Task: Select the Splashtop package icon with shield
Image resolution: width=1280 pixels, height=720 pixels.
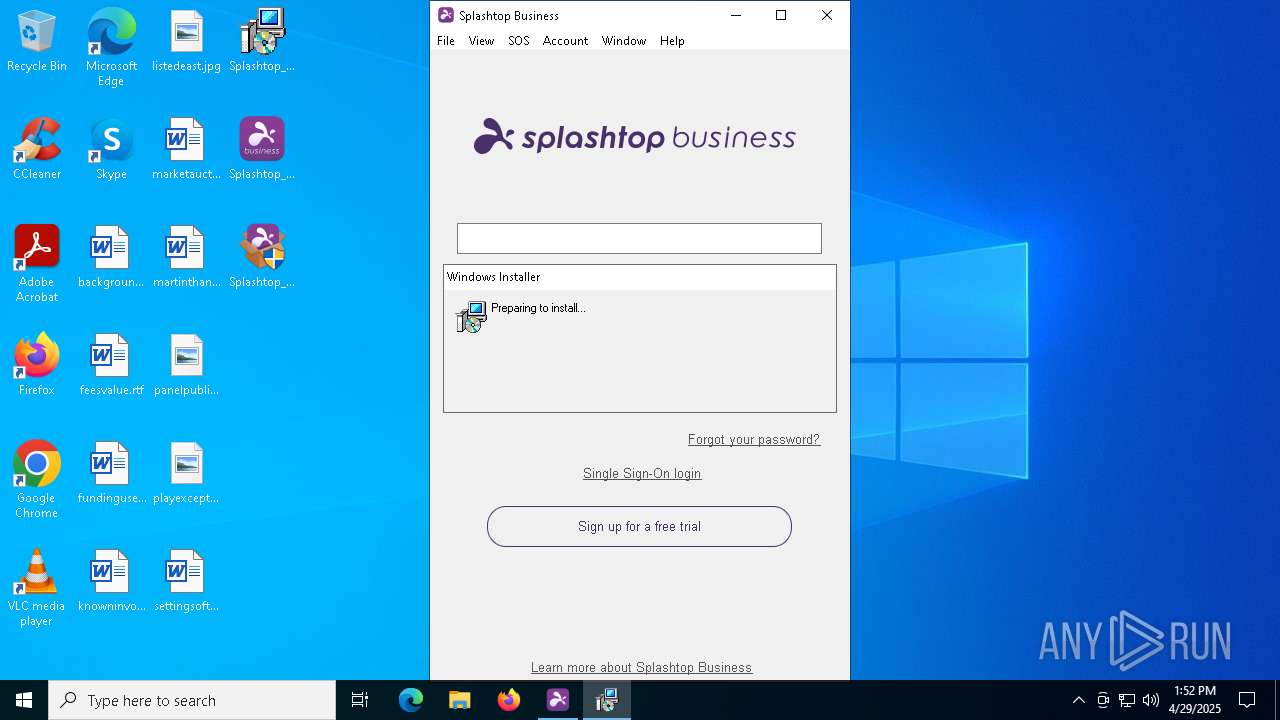Action: (x=262, y=258)
